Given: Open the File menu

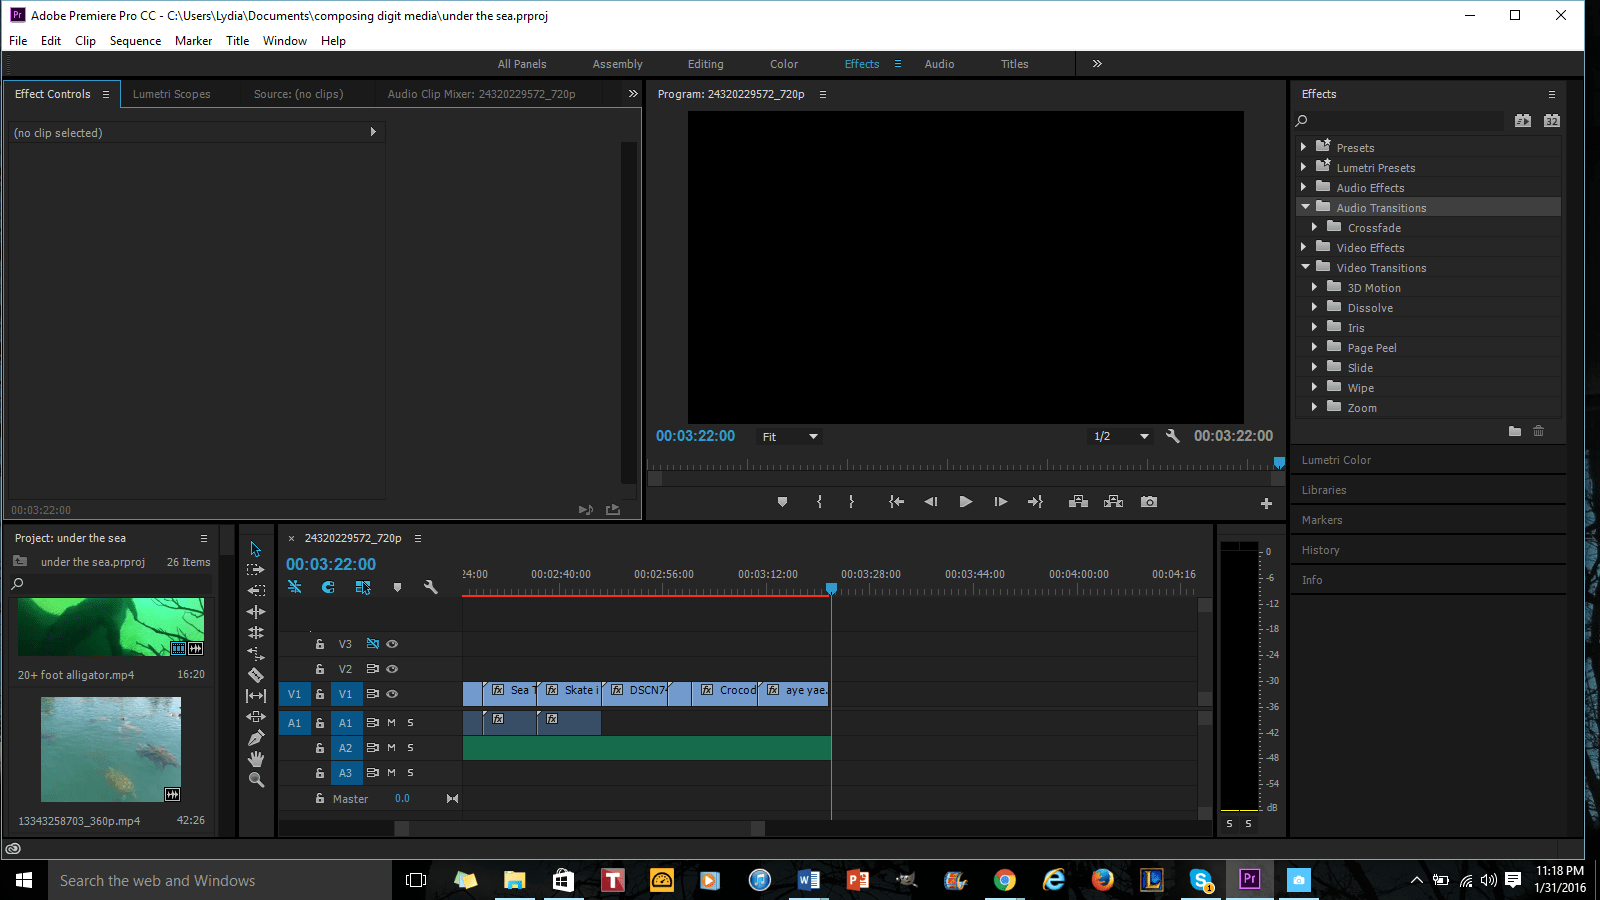Looking at the screenshot, I should (x=18, y=41).
